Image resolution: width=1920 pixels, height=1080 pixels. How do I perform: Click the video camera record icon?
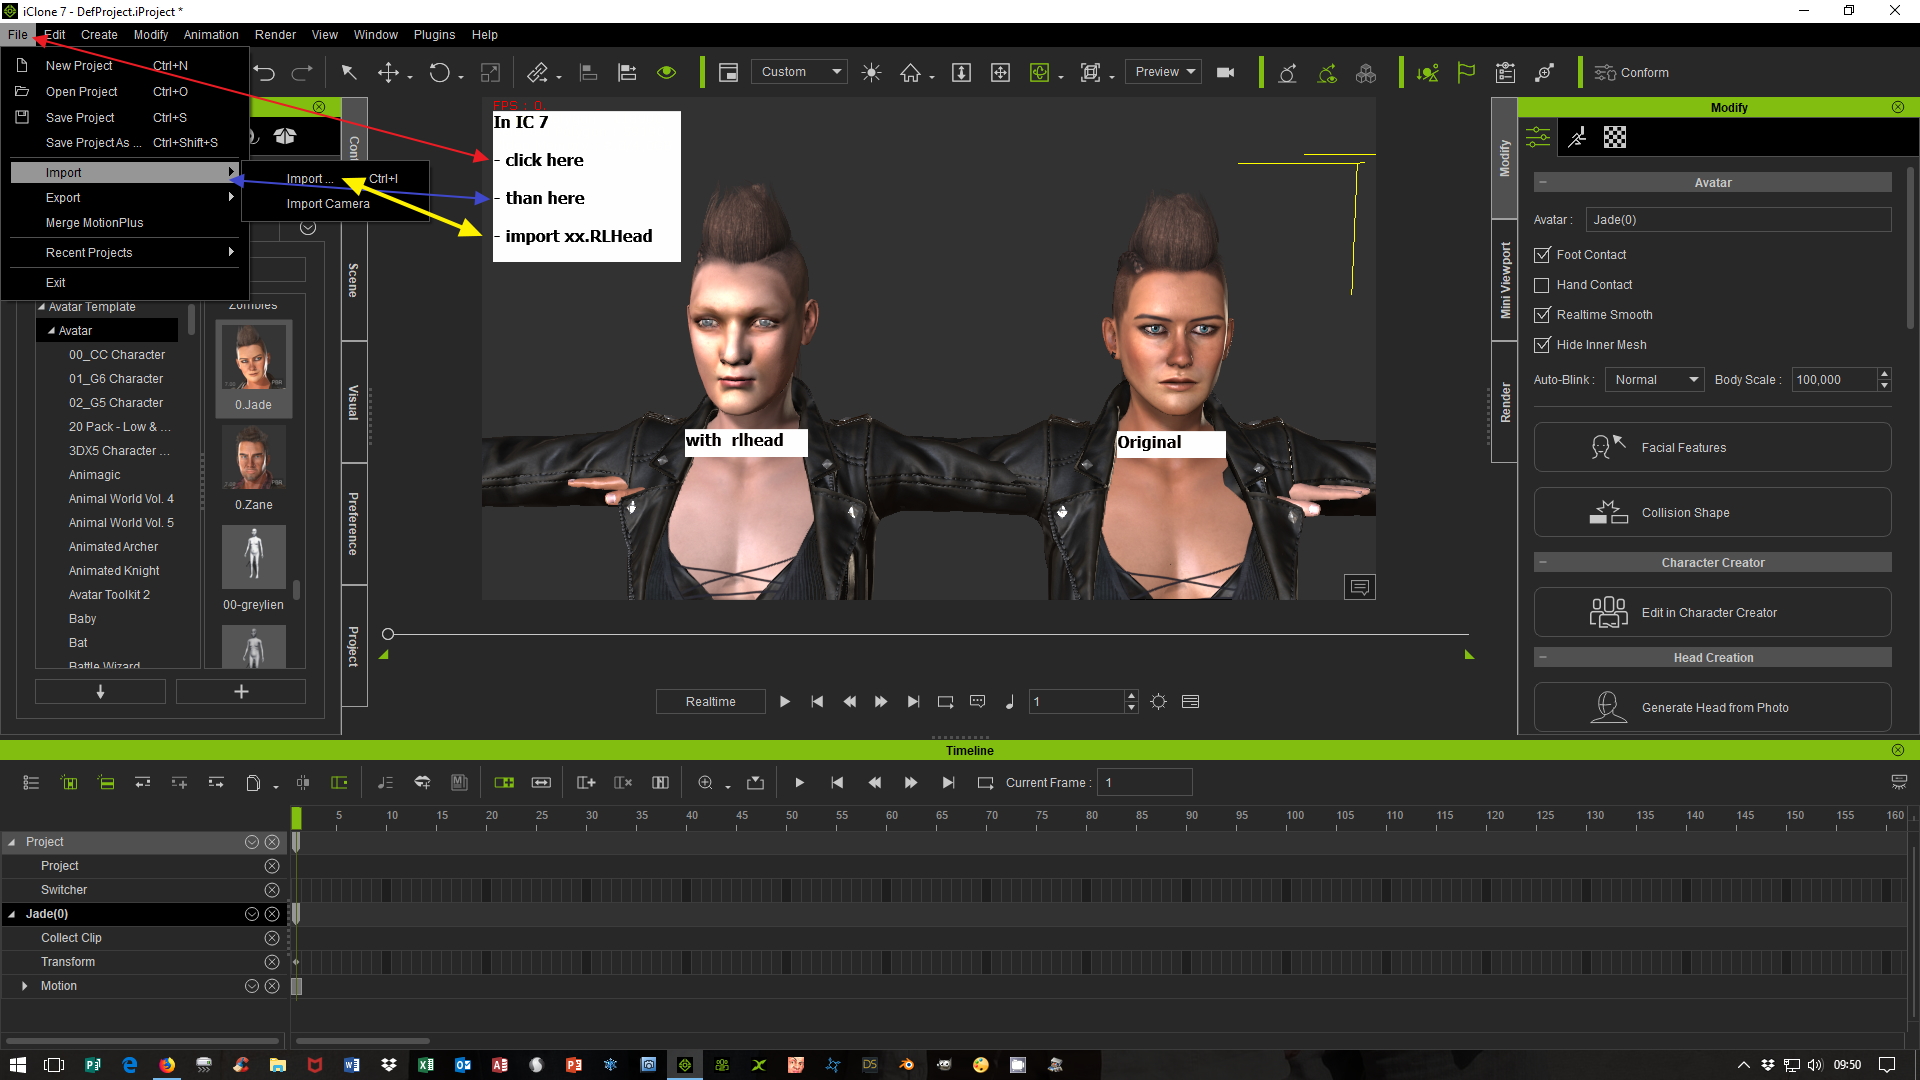(1225, 72)
